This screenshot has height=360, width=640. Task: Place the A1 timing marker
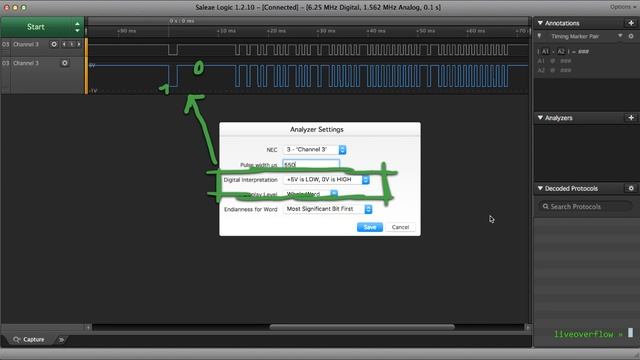(x=545, y=51)
